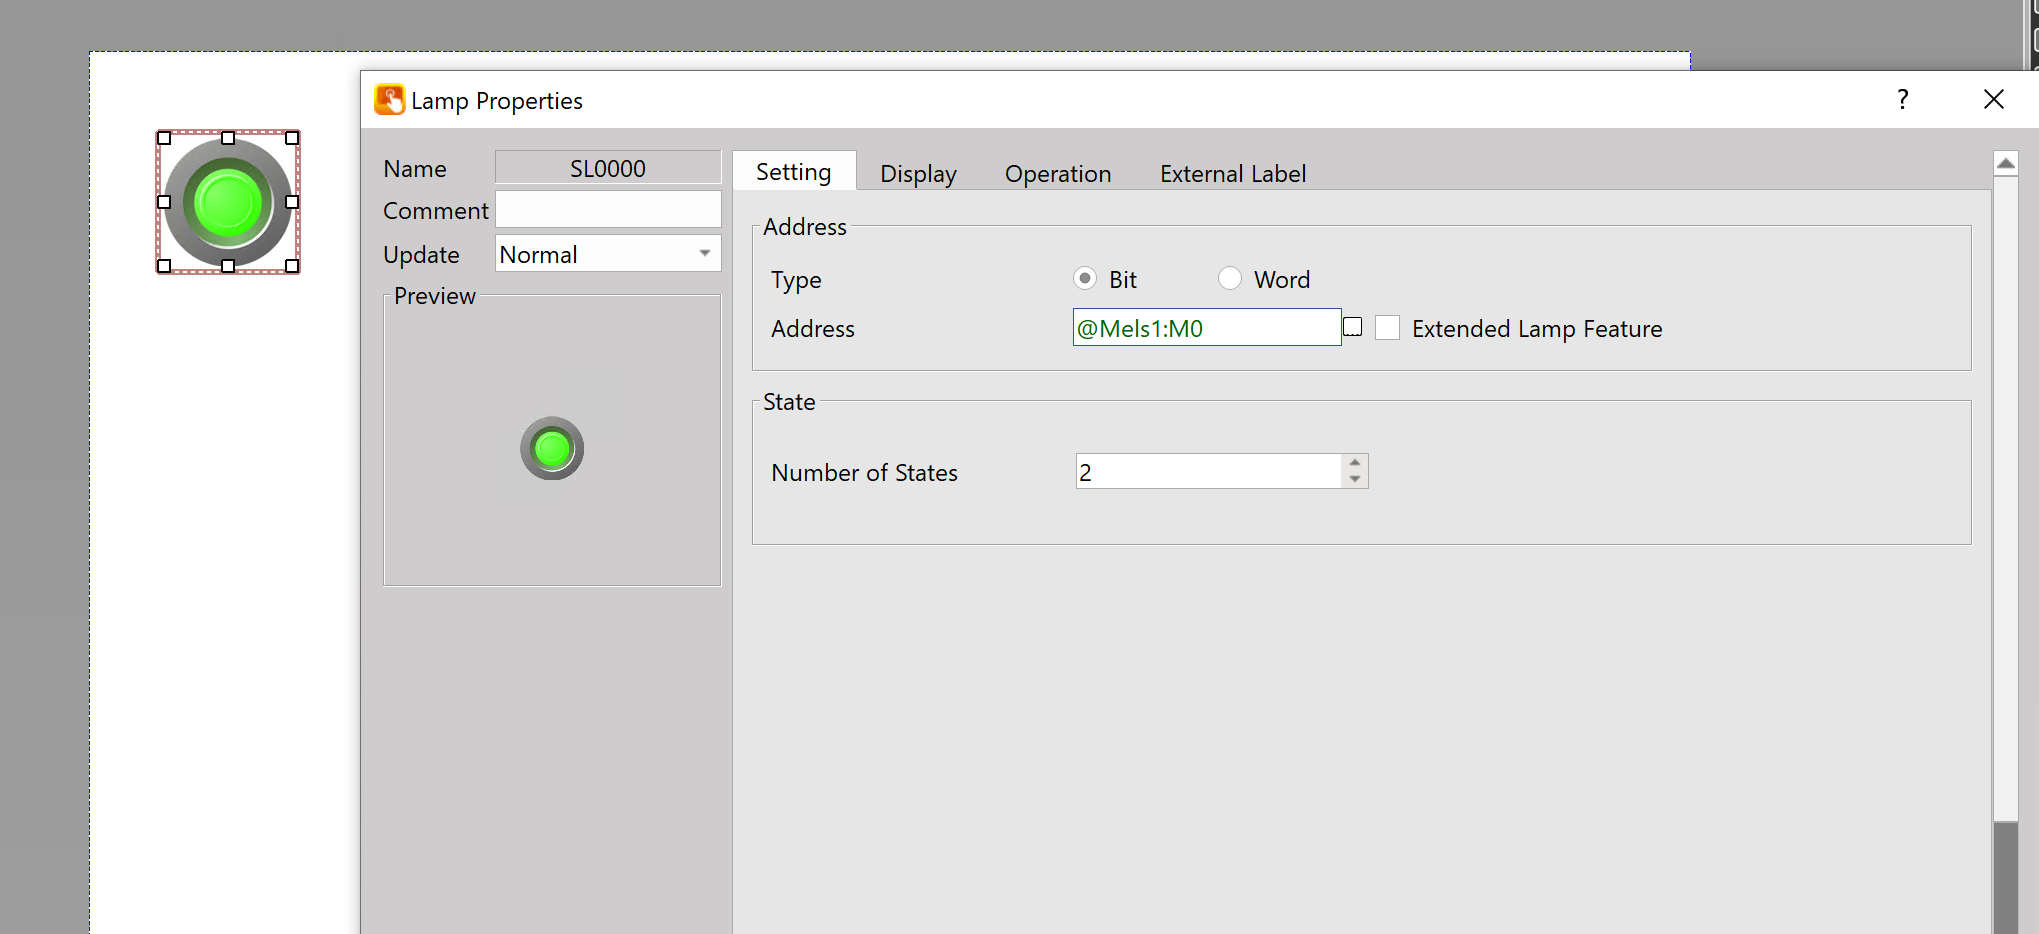The image size is (2039, 934).
Task: Click the Address field containing @Mels1:M0
Action: click(x=1206, y=328)
